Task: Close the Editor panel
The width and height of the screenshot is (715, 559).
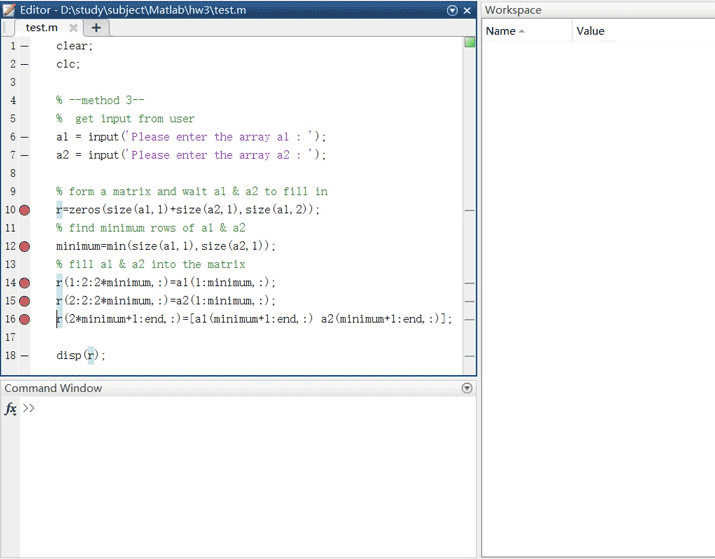Action: tap(467, 10)
